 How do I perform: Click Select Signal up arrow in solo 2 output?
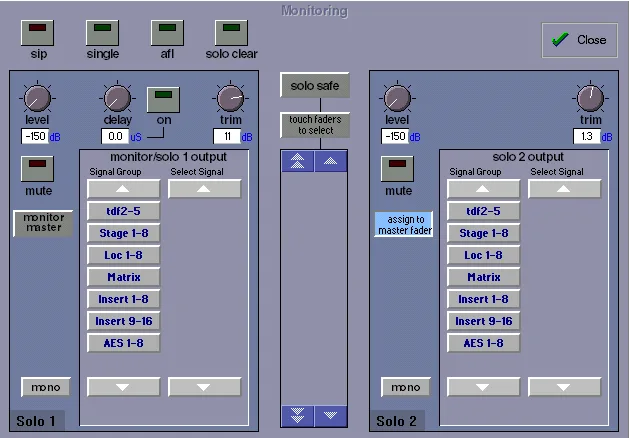(564, 189)
